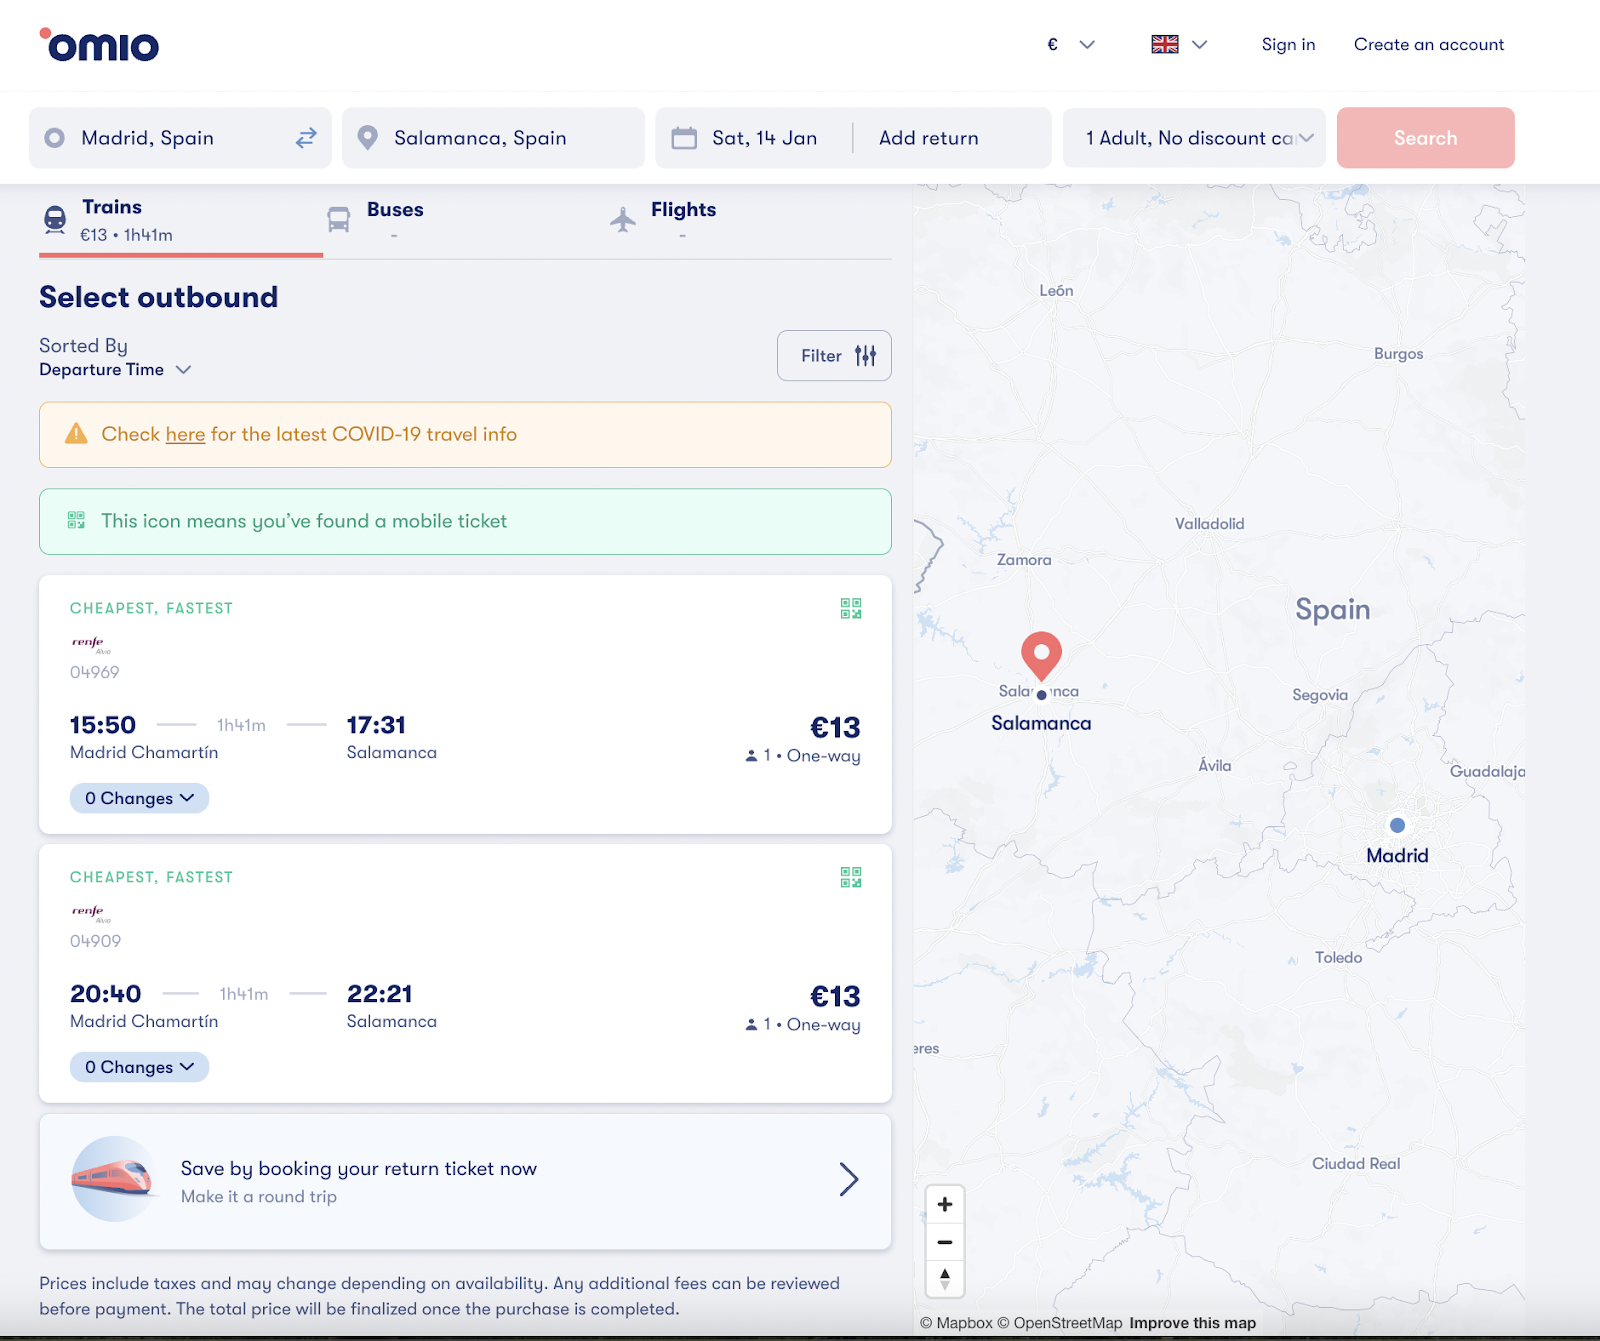Click the COVID-19 warning triangle icon
This screenshot has height=1341, width=1600.
point(76,434)
